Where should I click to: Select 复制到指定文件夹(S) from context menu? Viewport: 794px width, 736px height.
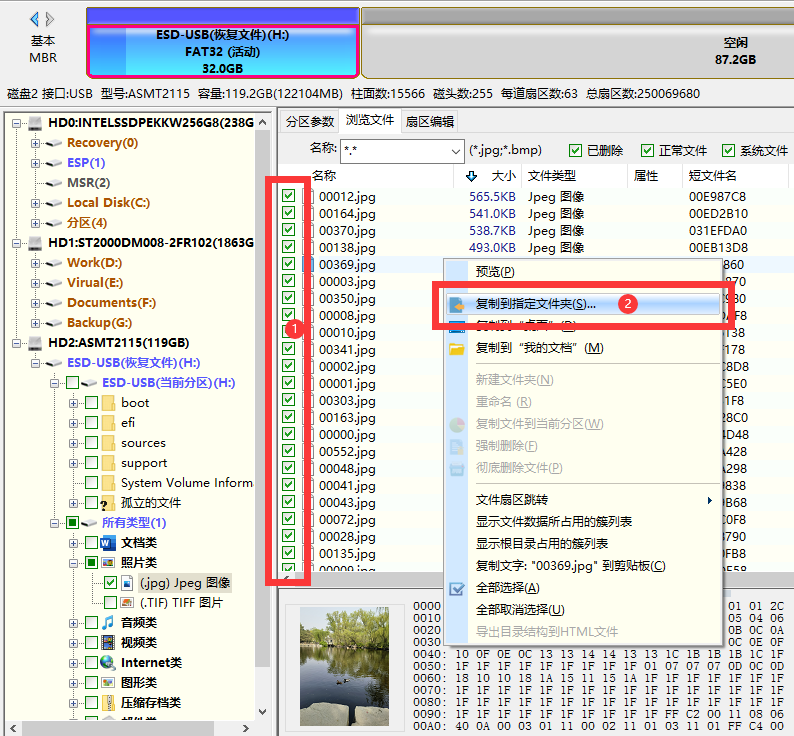[535, 304]
